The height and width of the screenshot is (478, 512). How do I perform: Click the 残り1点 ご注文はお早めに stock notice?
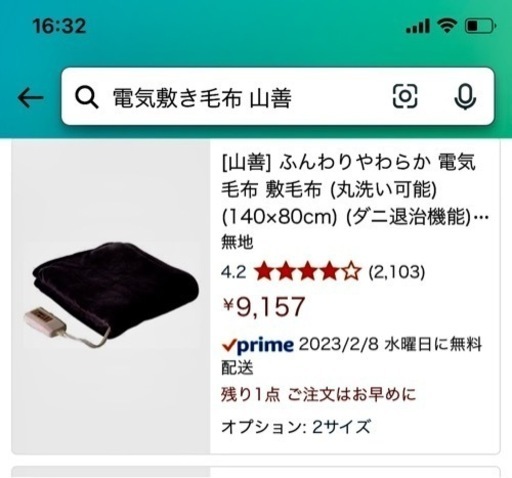pos(318,394)
